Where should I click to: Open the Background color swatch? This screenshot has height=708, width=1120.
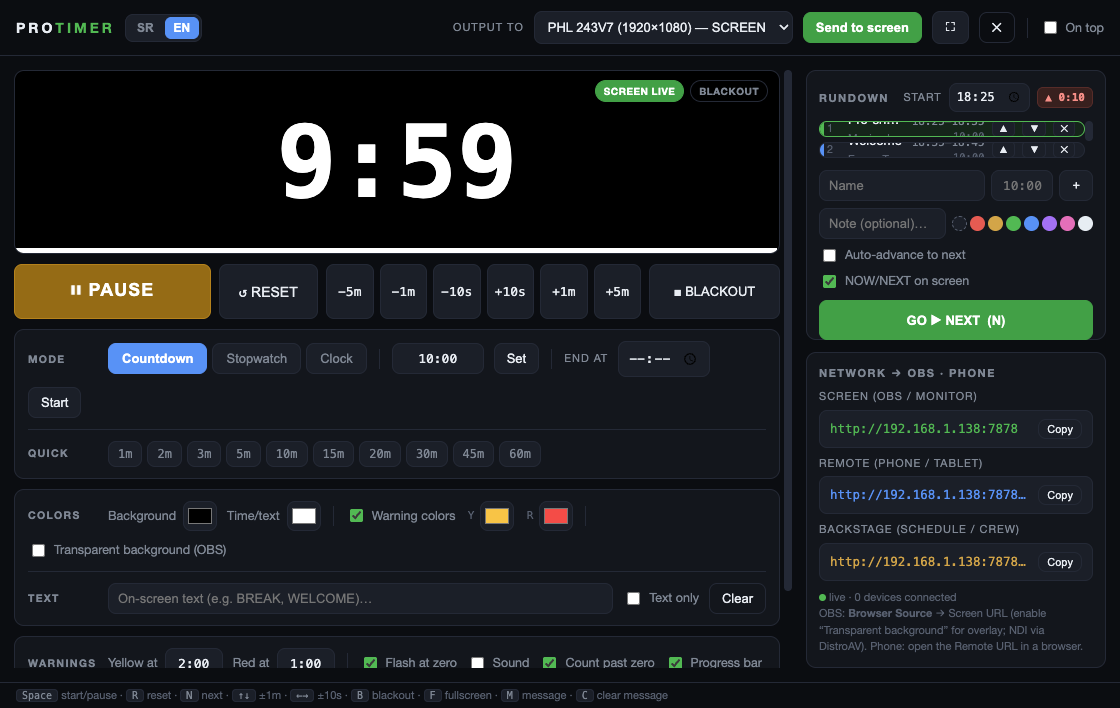click(x=200, y=516)
